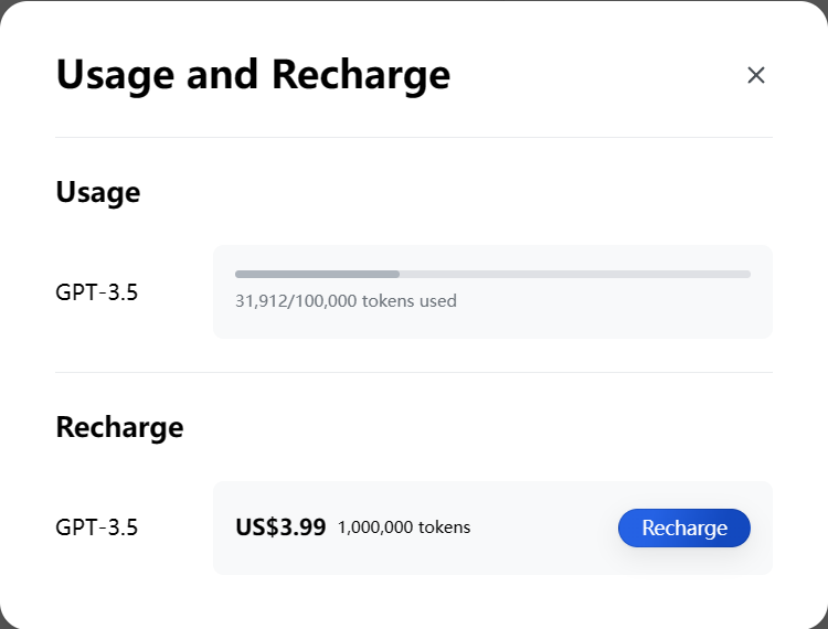Screen dimensions: 828x629
Task: Click the Usage section heading
Action: pos(98,192)
